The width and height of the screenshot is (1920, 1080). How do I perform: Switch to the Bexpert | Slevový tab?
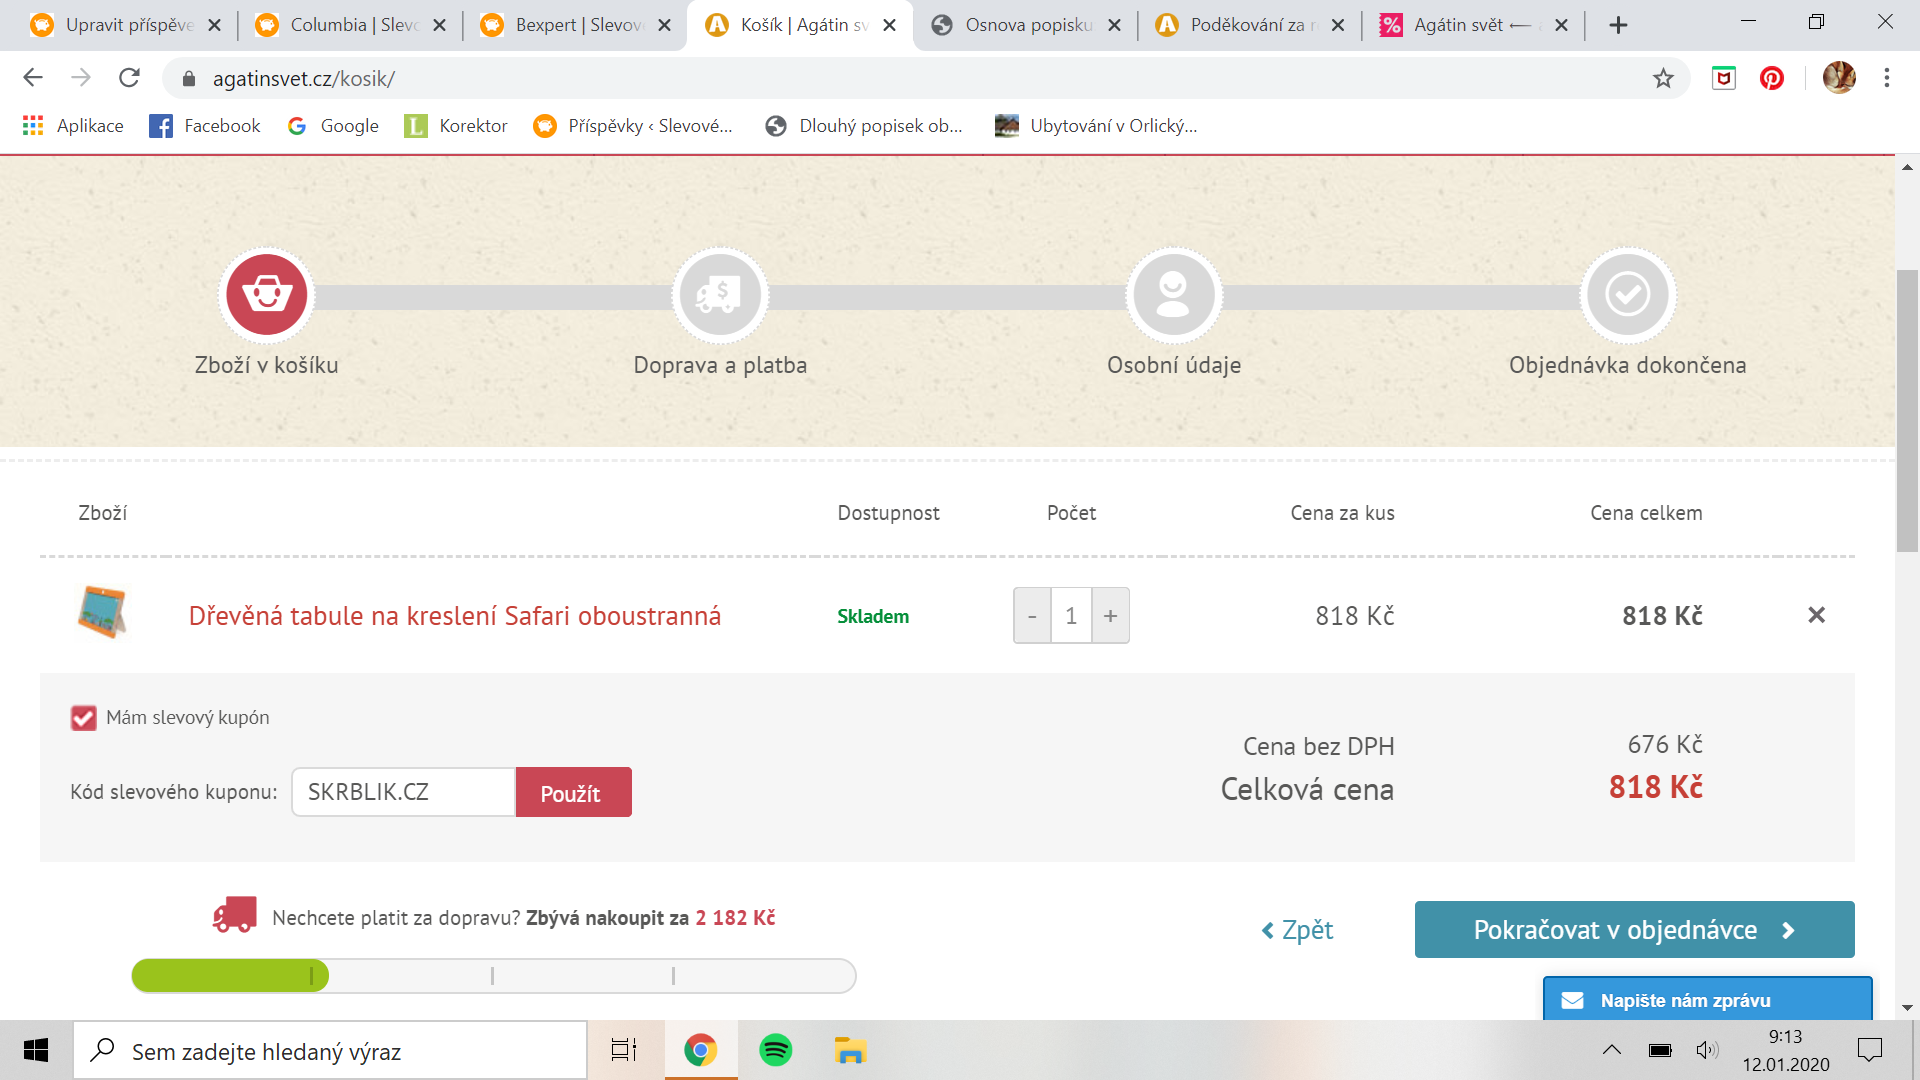click(575, 25)
